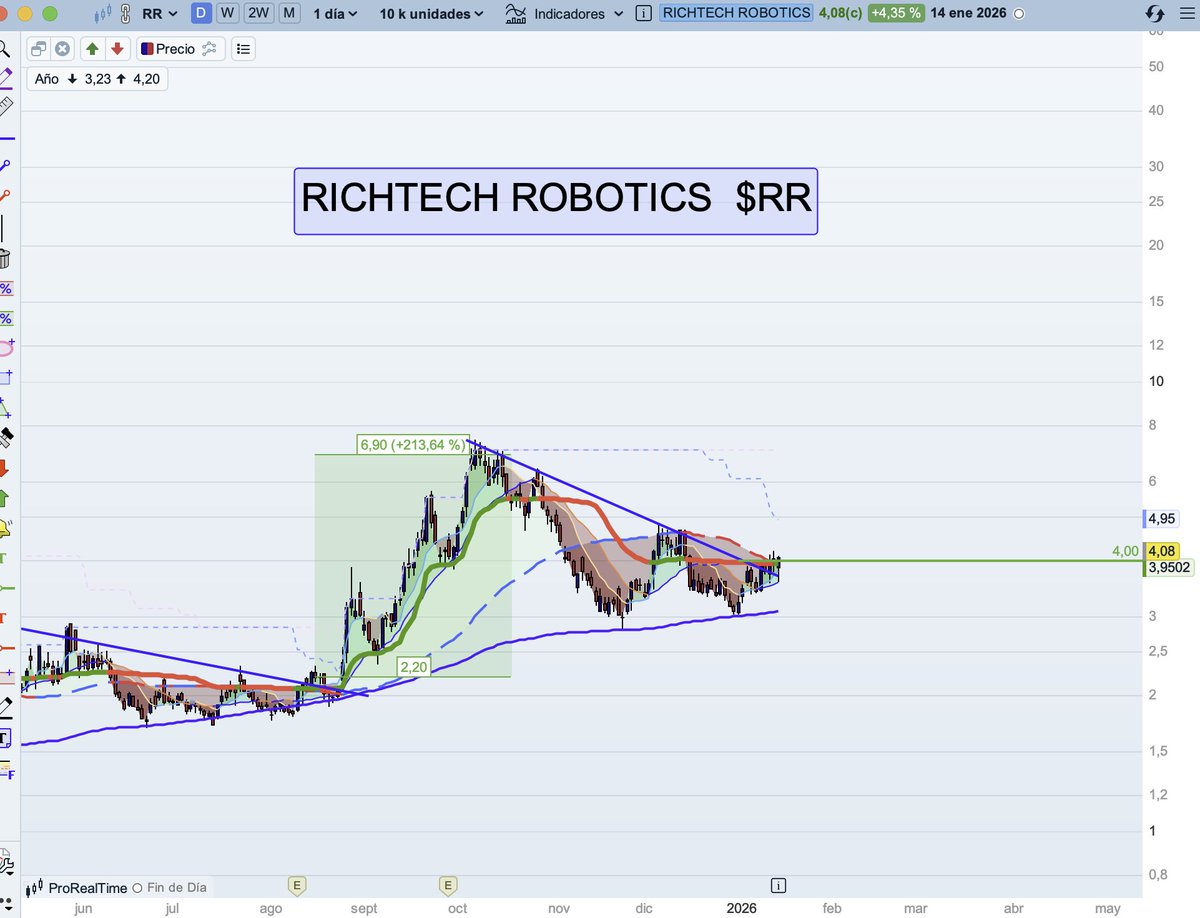Click the red down arrow sidebar tool
Screen dimensions: 1200x918
click(x=4, y=467)
